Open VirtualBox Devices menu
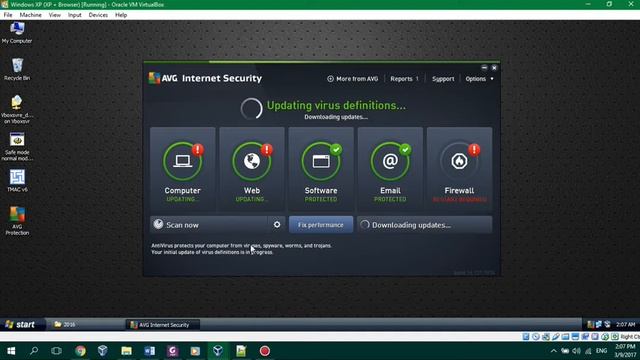640x360 pixels. pyautogui.click(x=98, y=15)
